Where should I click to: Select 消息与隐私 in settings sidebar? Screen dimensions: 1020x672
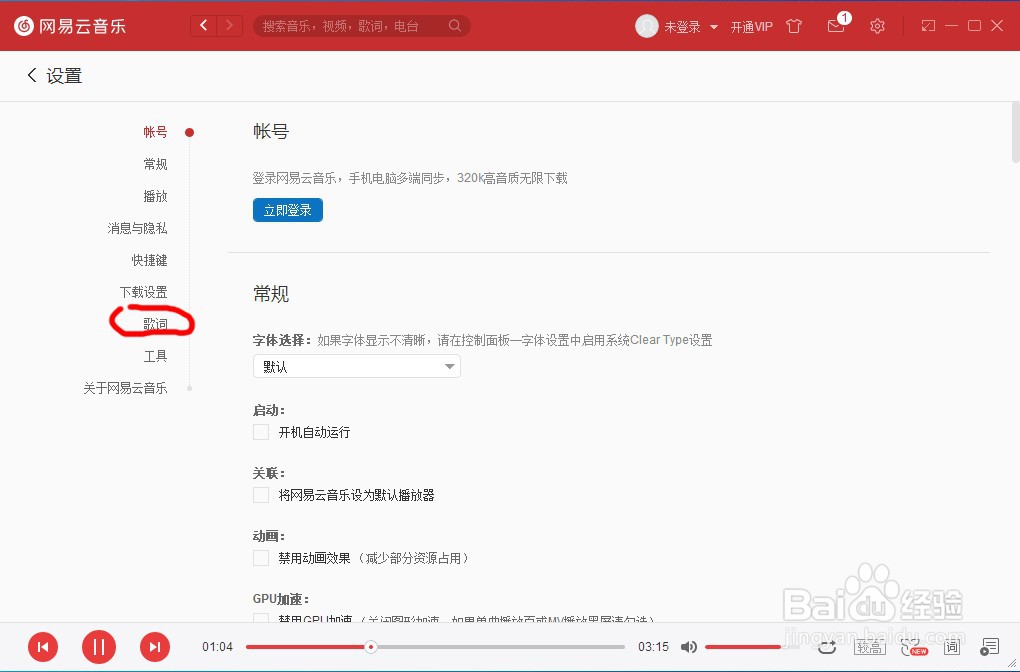137,228
